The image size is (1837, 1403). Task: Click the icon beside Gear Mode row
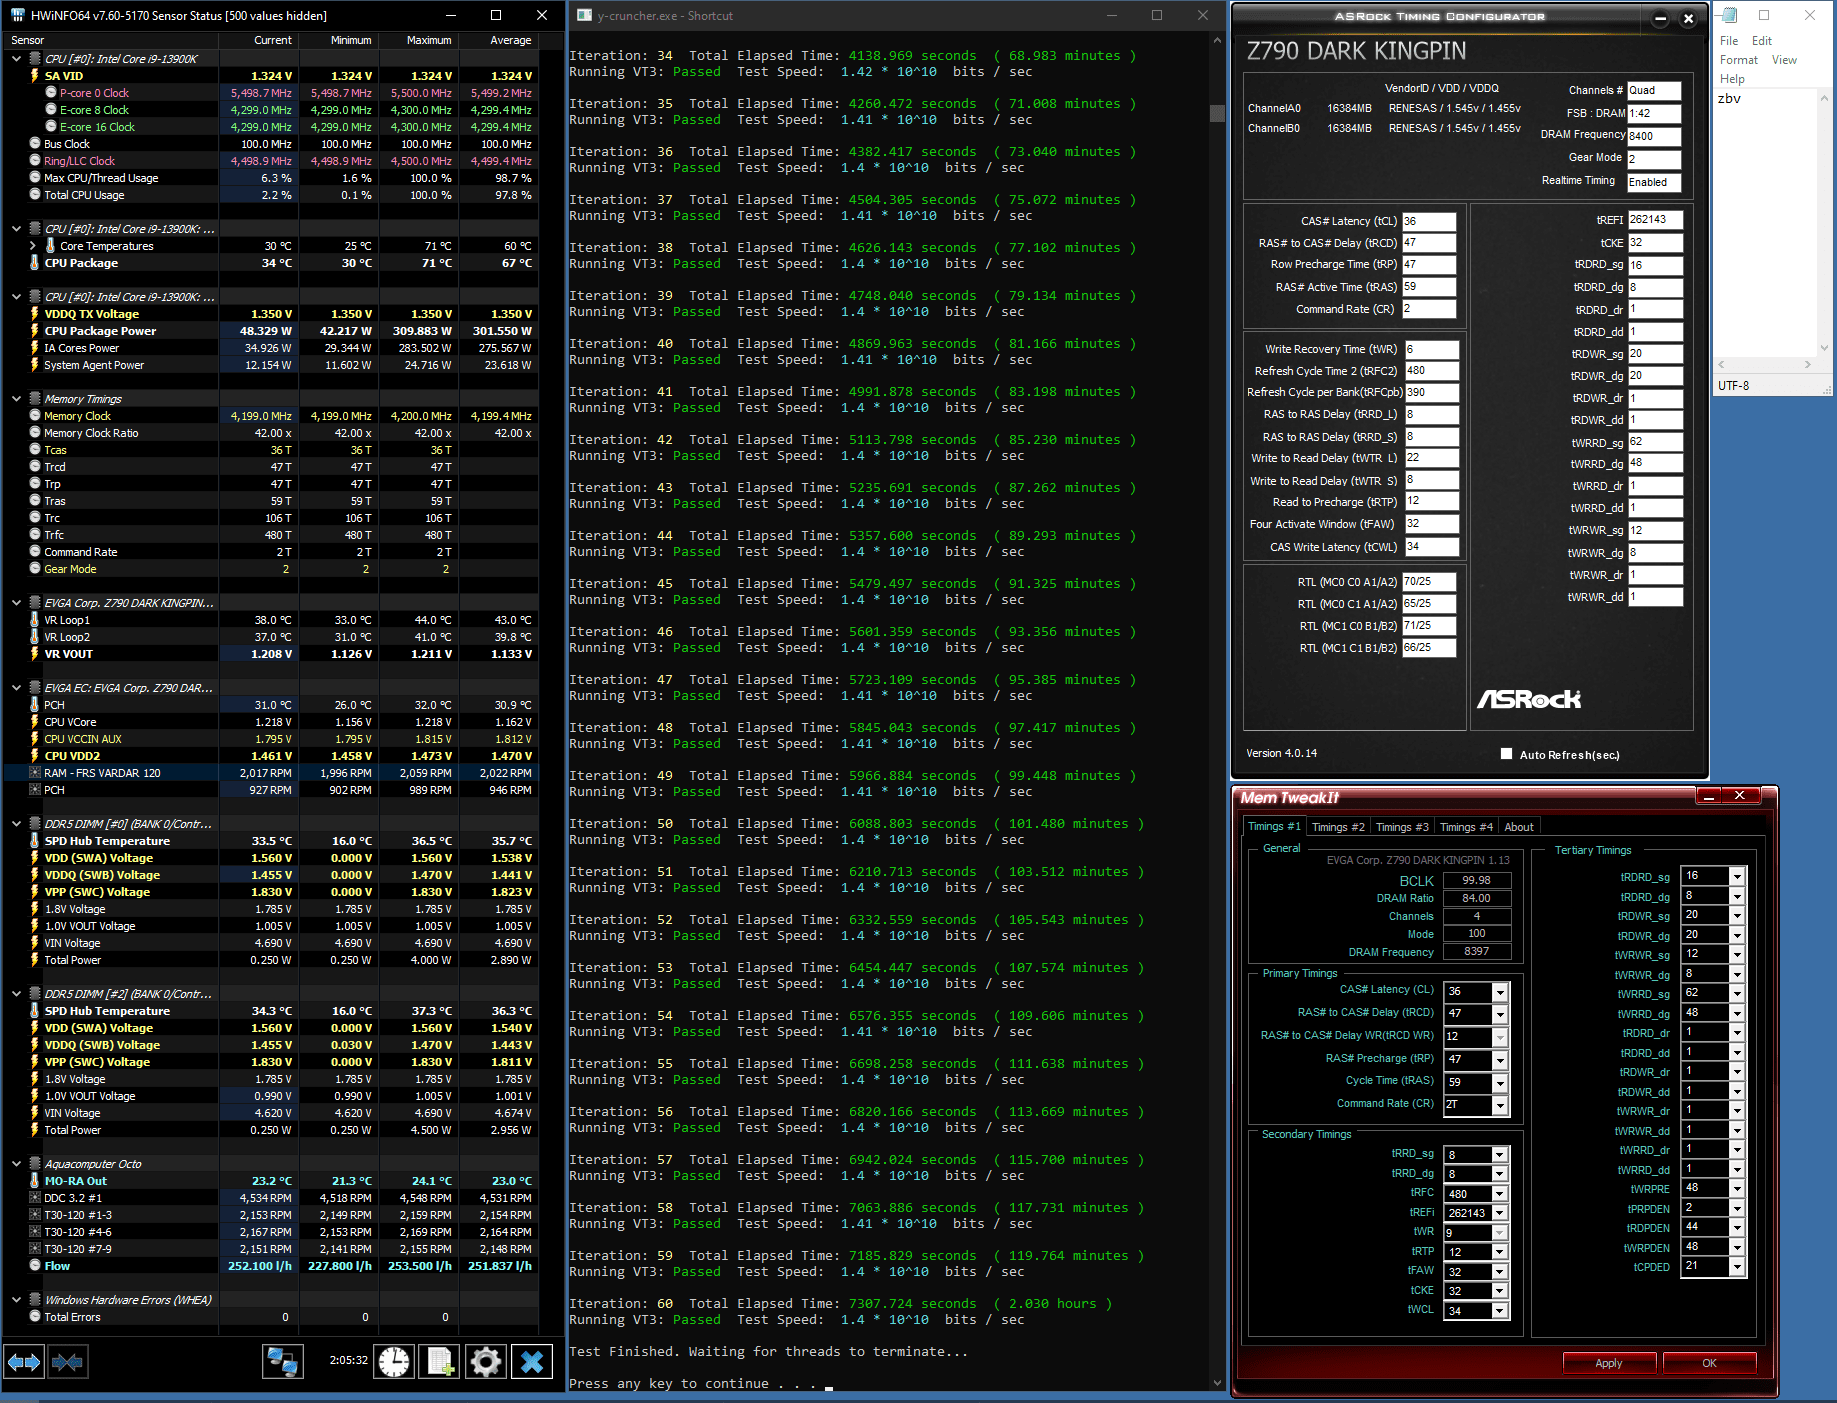(35, 569)
